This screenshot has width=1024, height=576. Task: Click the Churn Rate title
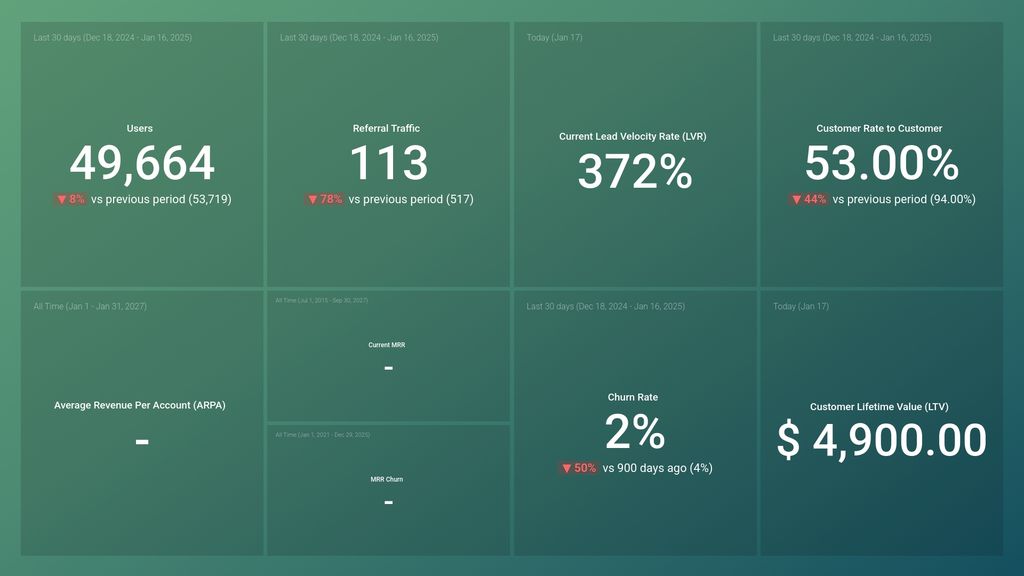point(633,397)
